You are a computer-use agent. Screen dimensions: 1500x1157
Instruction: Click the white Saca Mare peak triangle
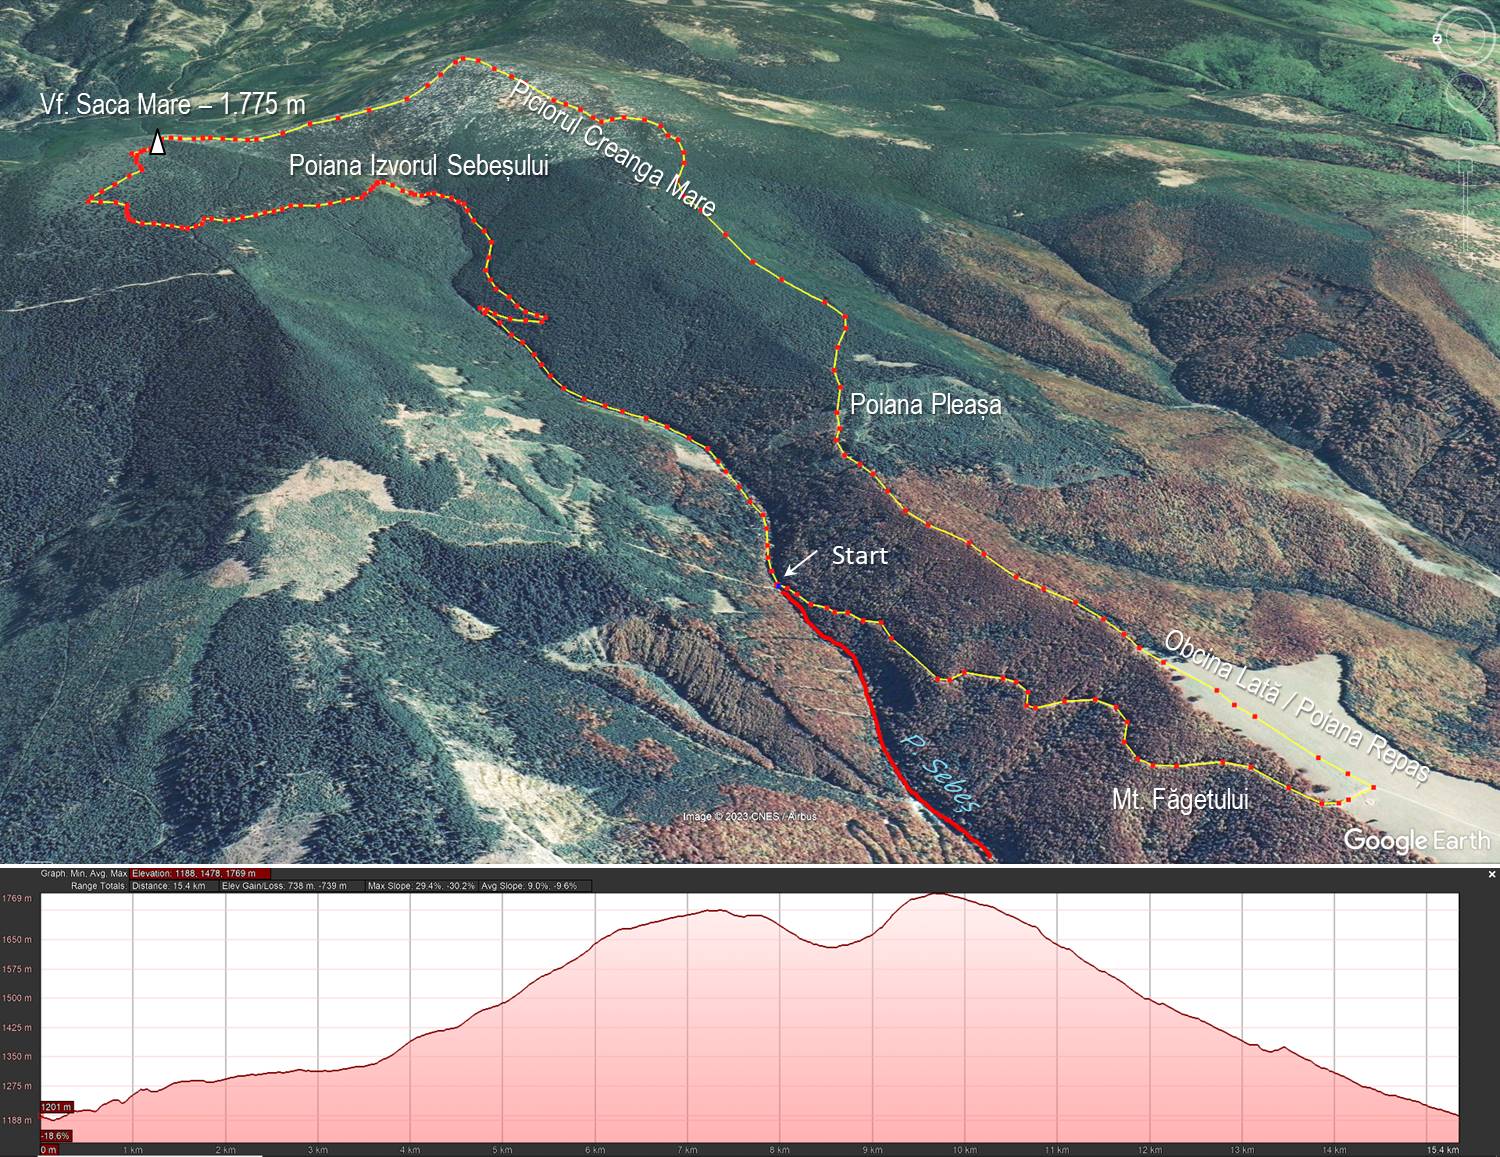coord(157,144)
